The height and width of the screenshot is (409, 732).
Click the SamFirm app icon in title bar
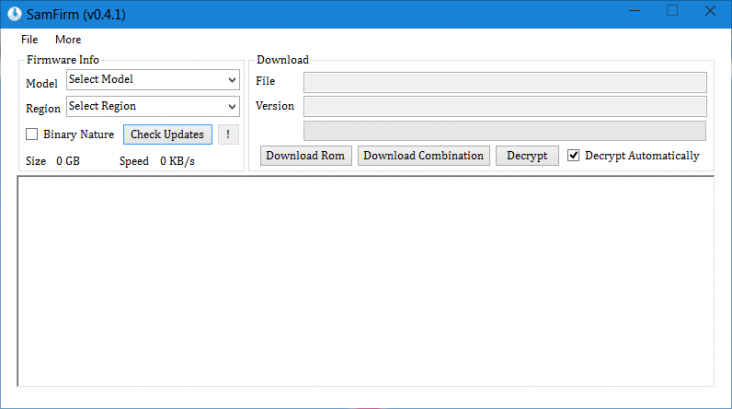[14, 14]
